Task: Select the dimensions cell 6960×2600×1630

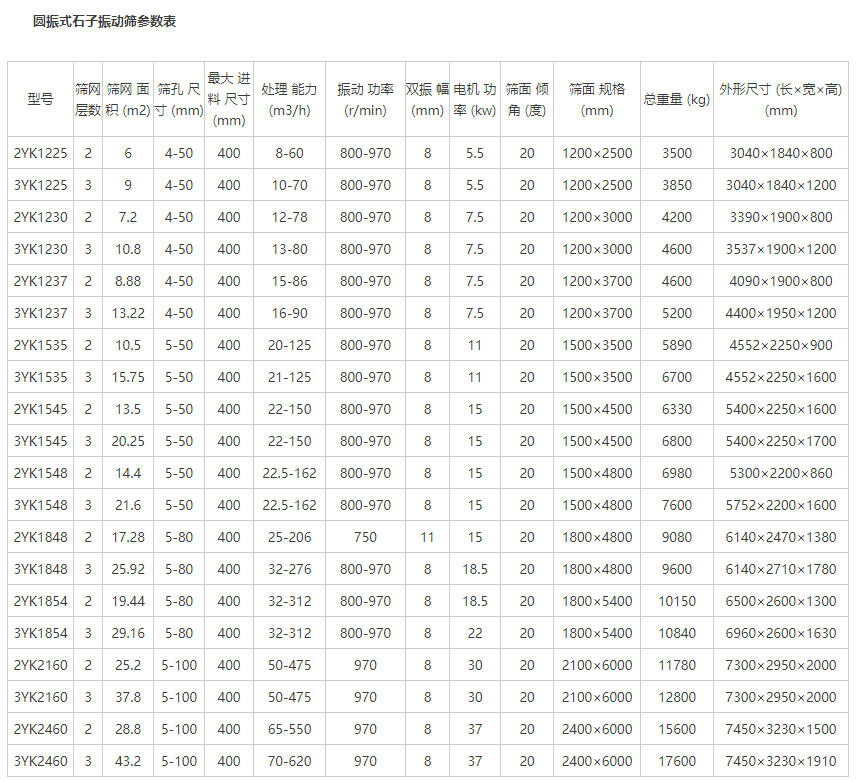Action: pos(780,633)
